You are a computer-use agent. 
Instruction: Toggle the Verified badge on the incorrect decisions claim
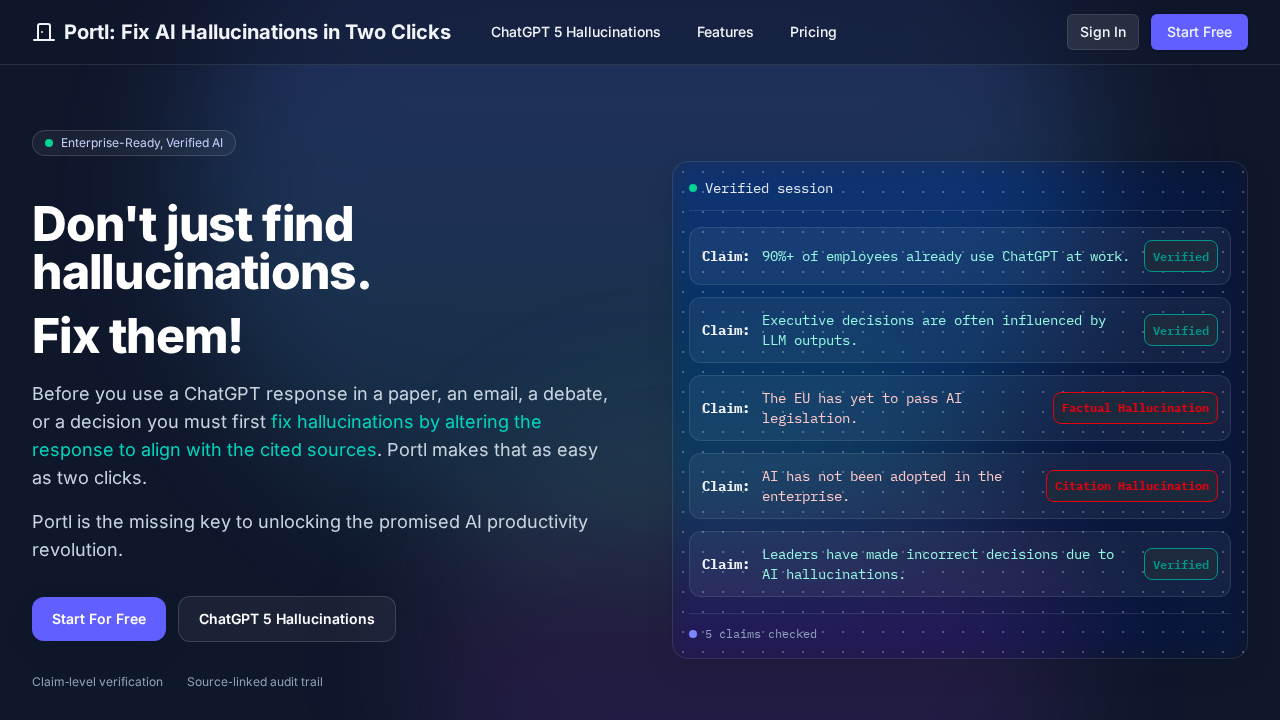pyautogui.click(x=1181, y=564)
